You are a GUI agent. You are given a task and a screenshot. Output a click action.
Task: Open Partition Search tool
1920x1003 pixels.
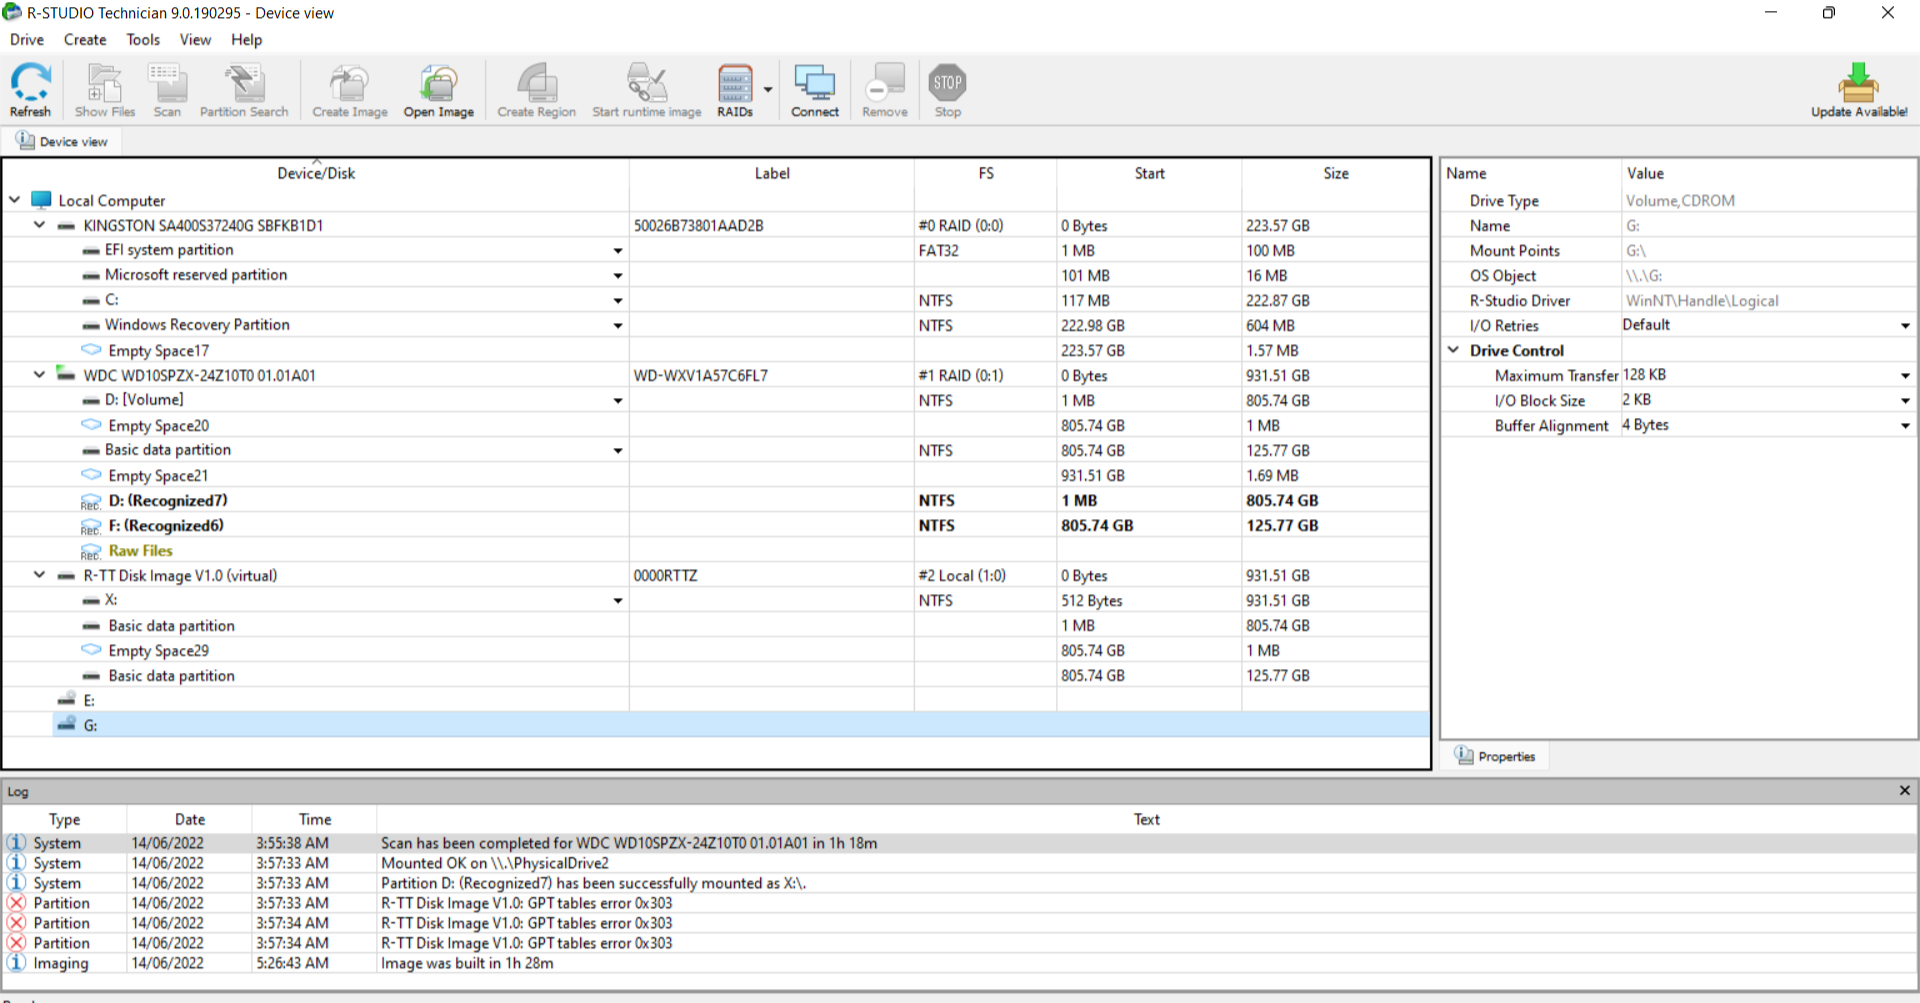pos(244,90)
